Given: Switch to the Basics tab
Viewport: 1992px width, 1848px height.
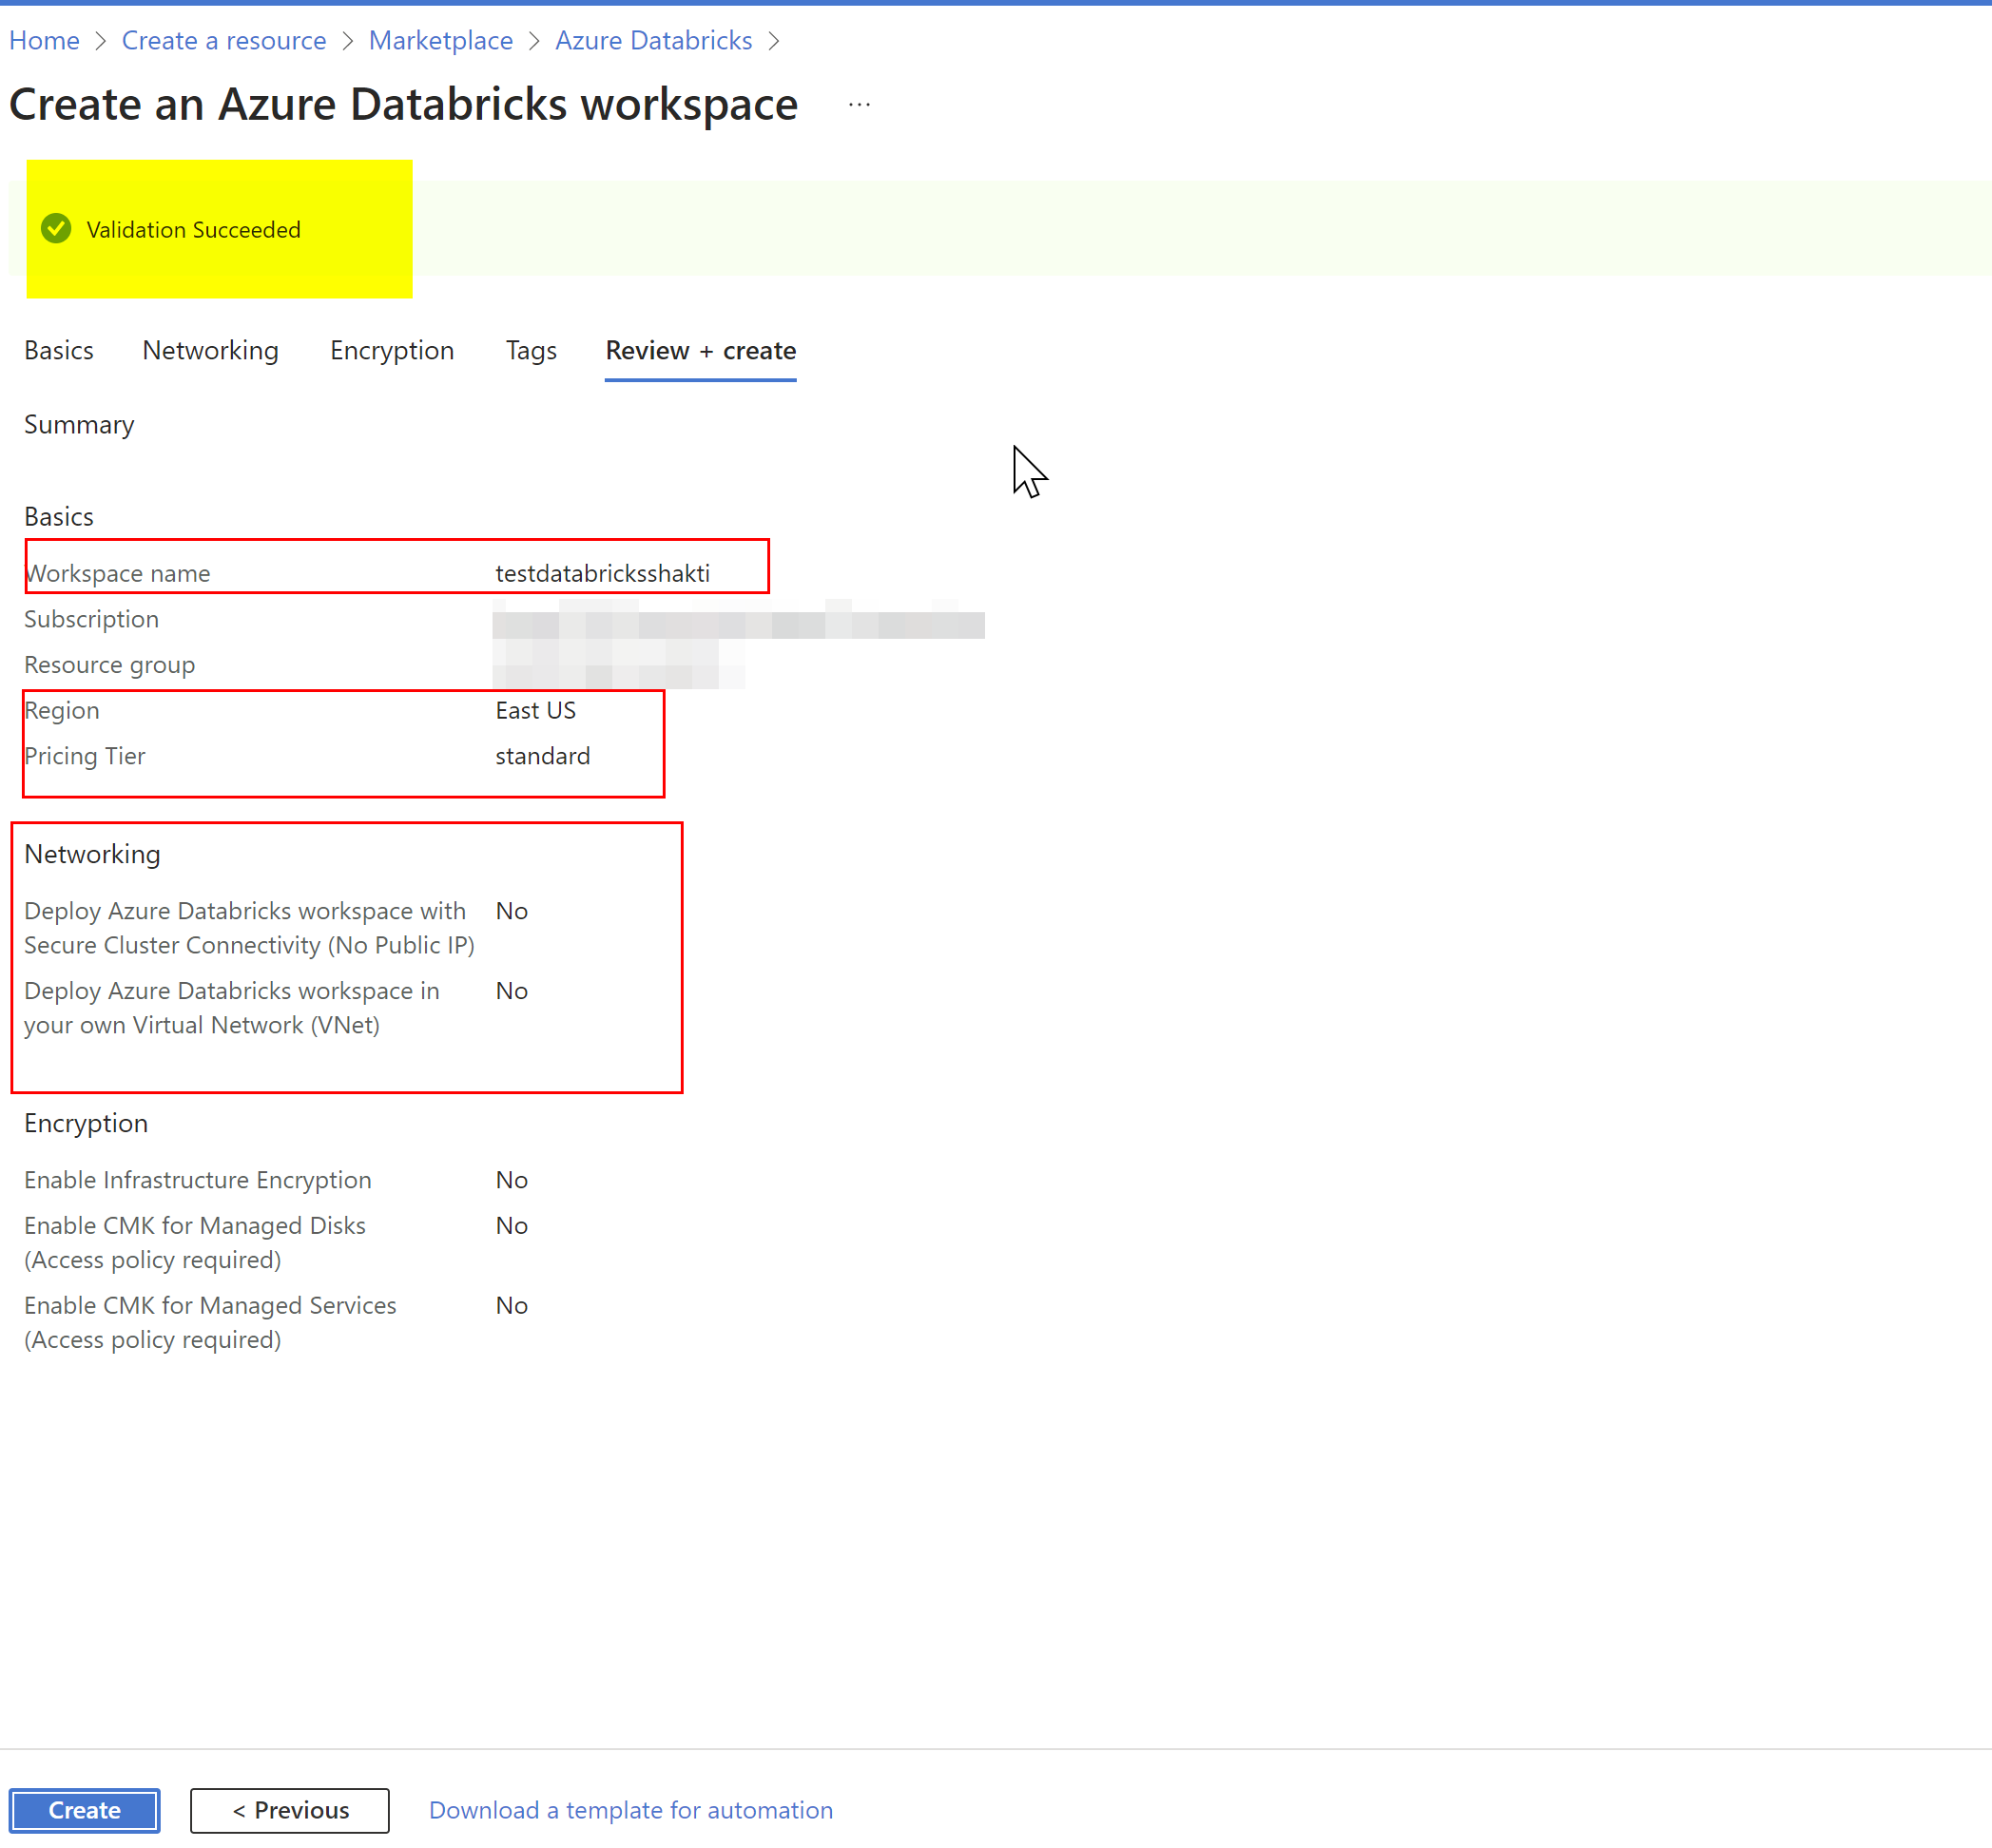Looking at the screenshot, I should [59, 351].
